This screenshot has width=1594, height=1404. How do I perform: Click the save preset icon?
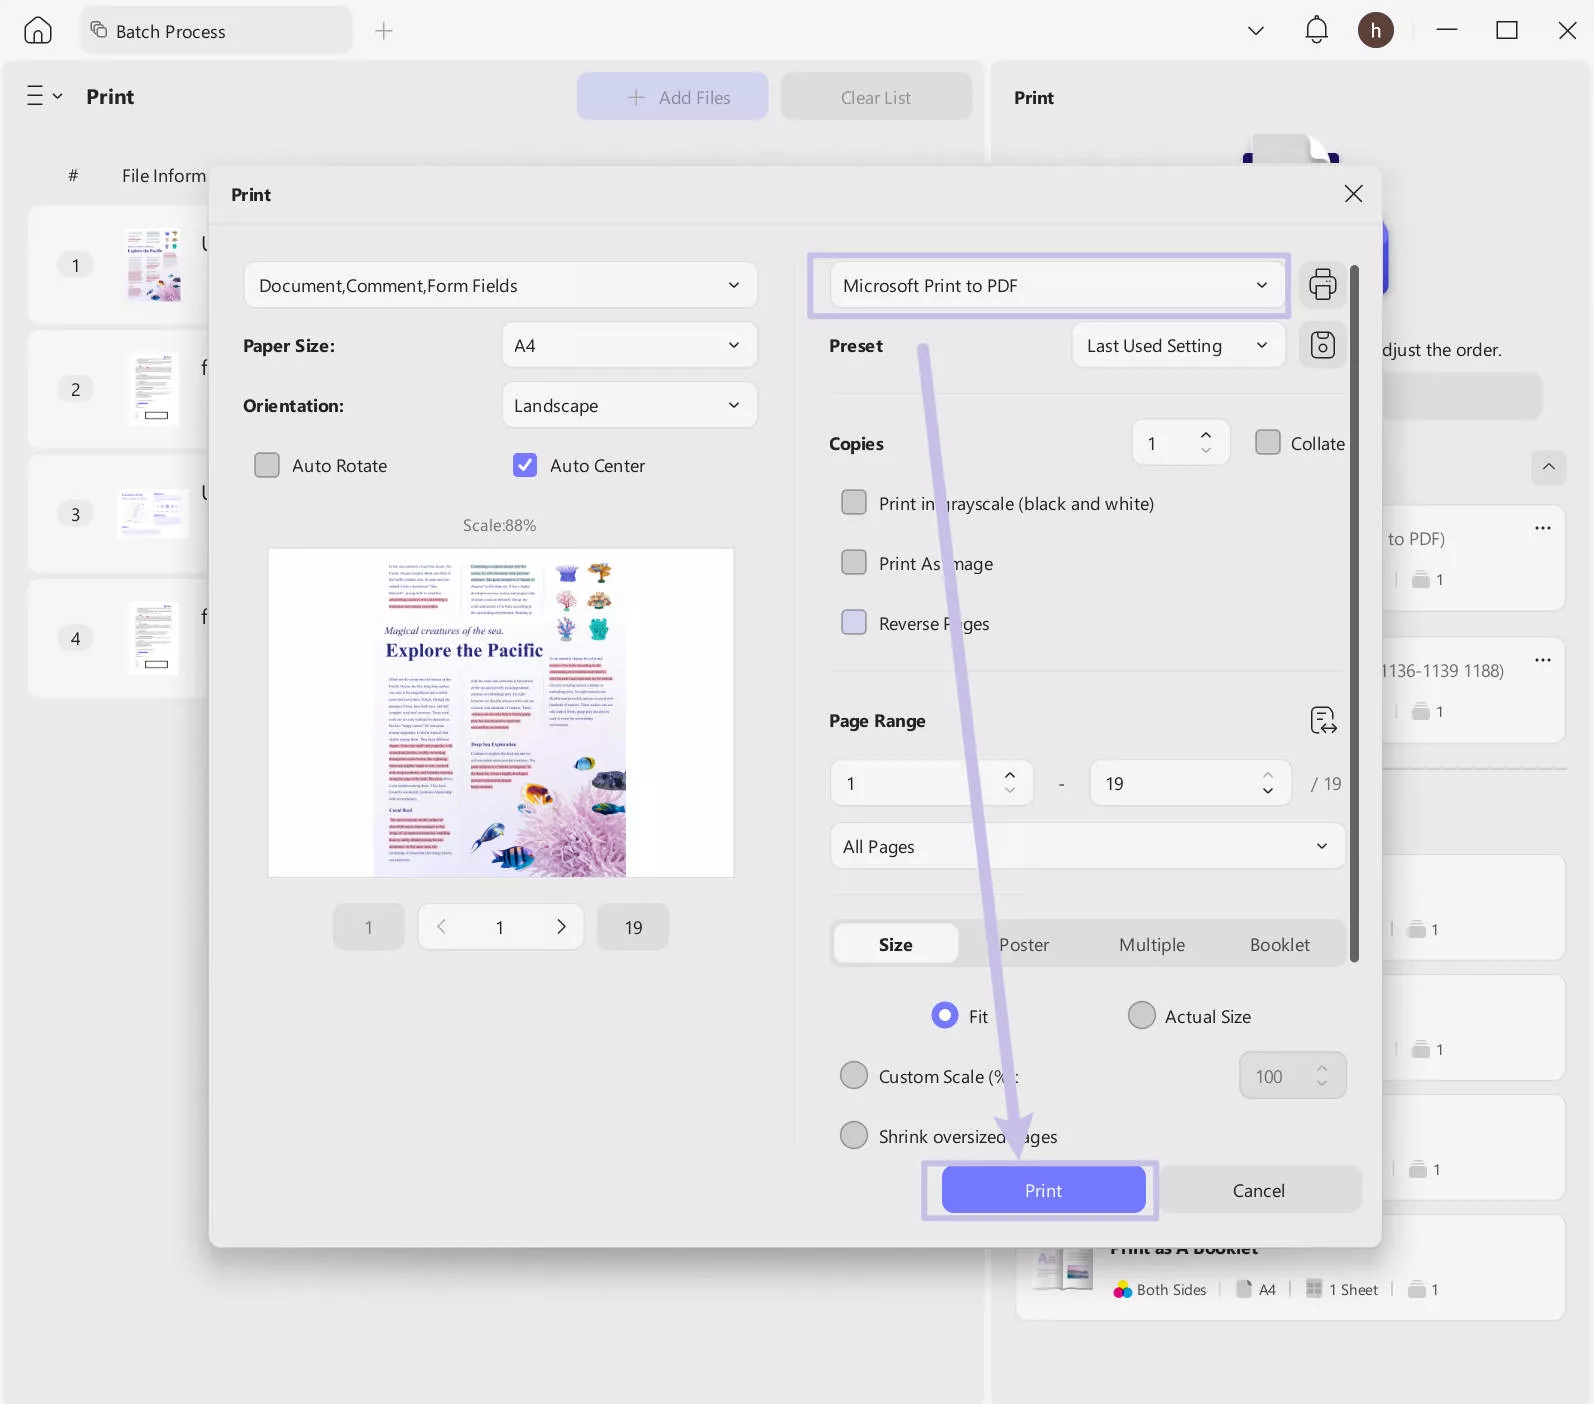pos(1323,345)
